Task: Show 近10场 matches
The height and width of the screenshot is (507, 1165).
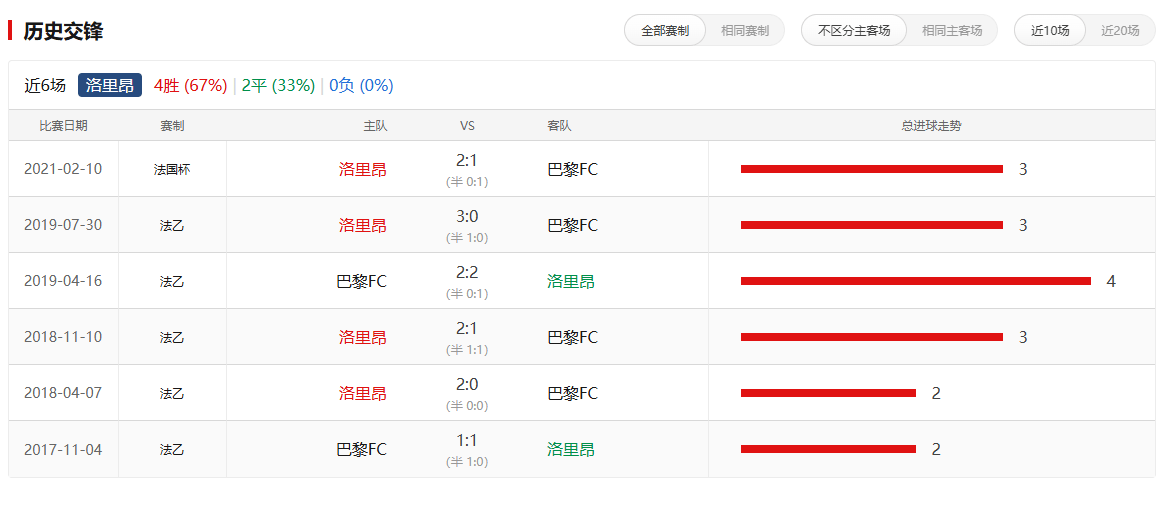Action: [x=1050, y=30]
